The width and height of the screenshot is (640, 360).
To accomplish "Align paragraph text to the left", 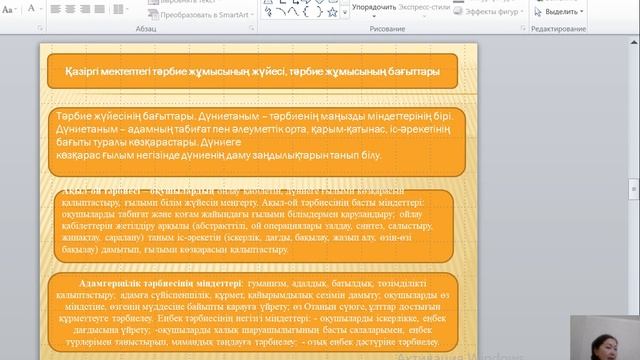I will 56,9.
